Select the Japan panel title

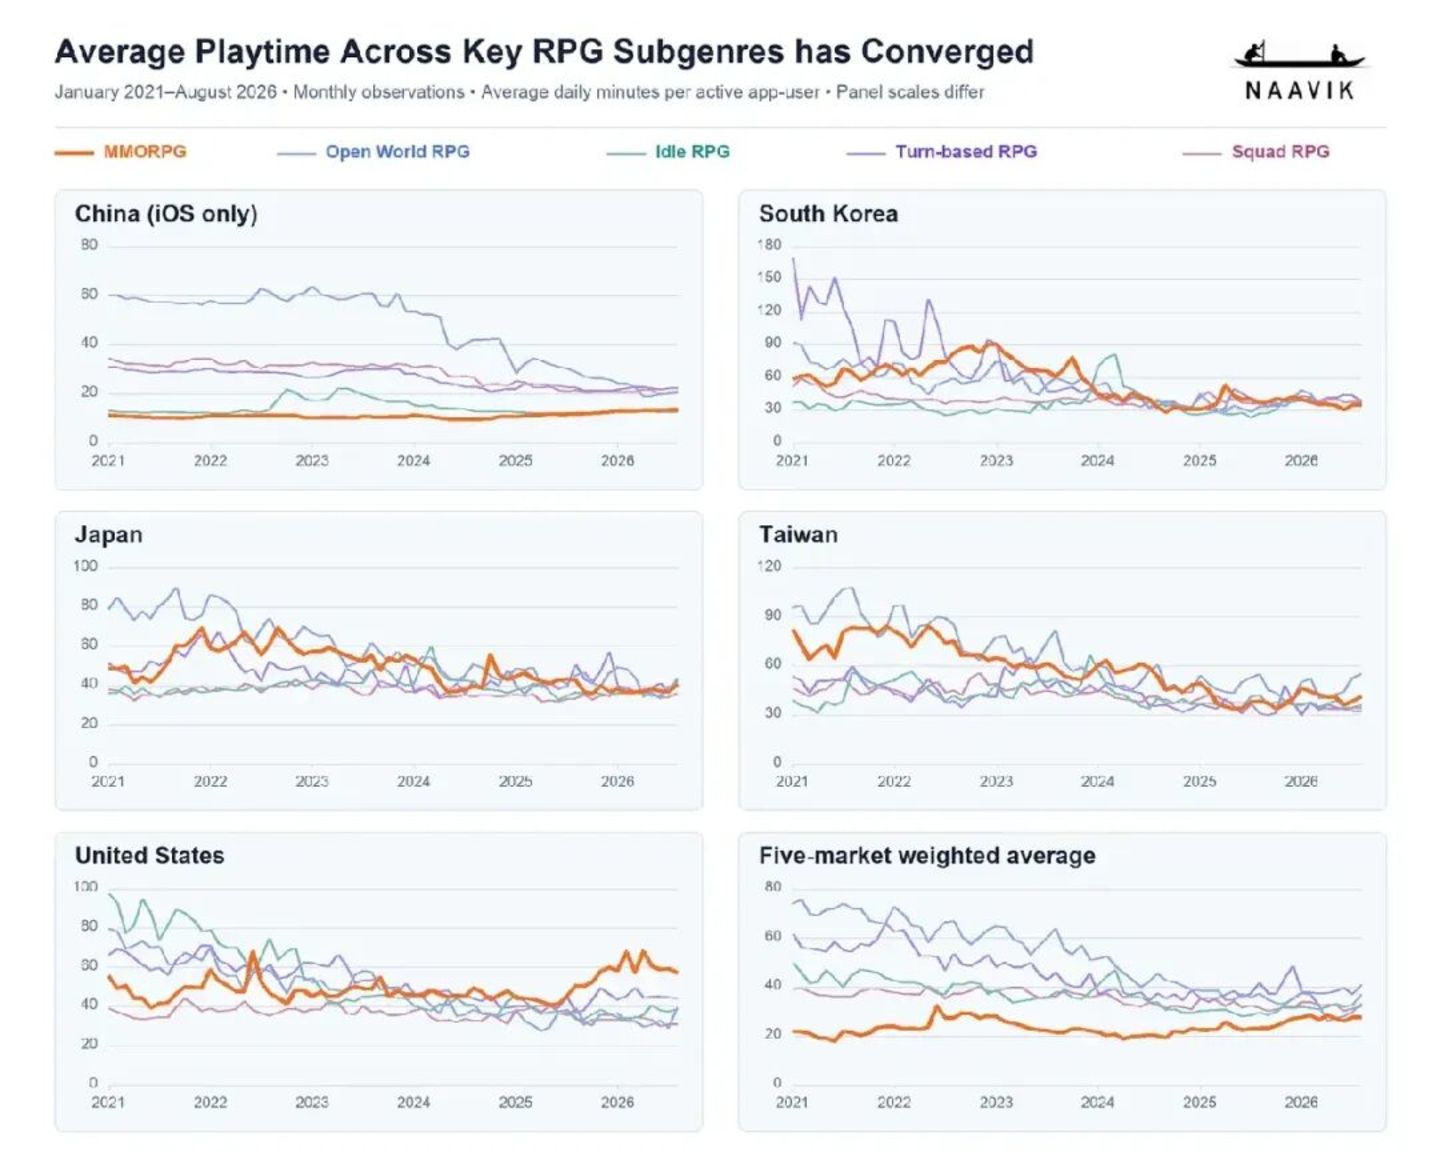[x=108, y=535]
